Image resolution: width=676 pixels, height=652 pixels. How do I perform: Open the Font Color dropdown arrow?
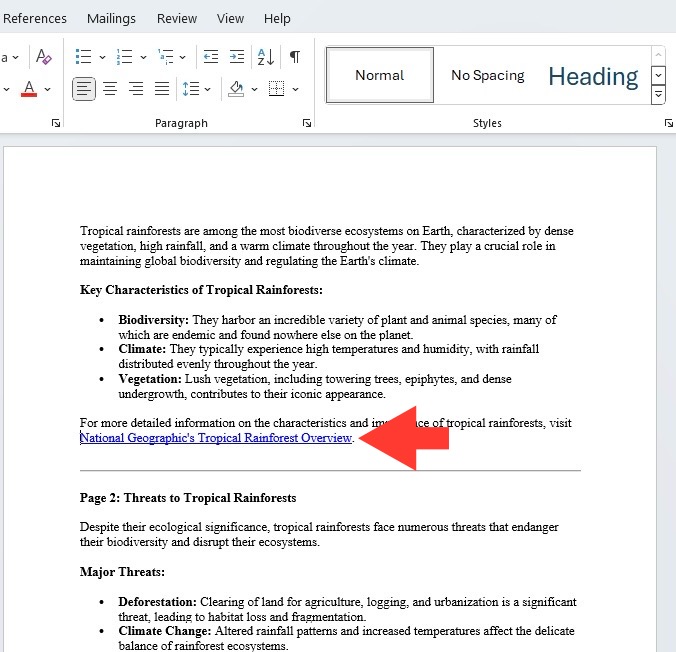pyautogui.click(x=47, y=89)
